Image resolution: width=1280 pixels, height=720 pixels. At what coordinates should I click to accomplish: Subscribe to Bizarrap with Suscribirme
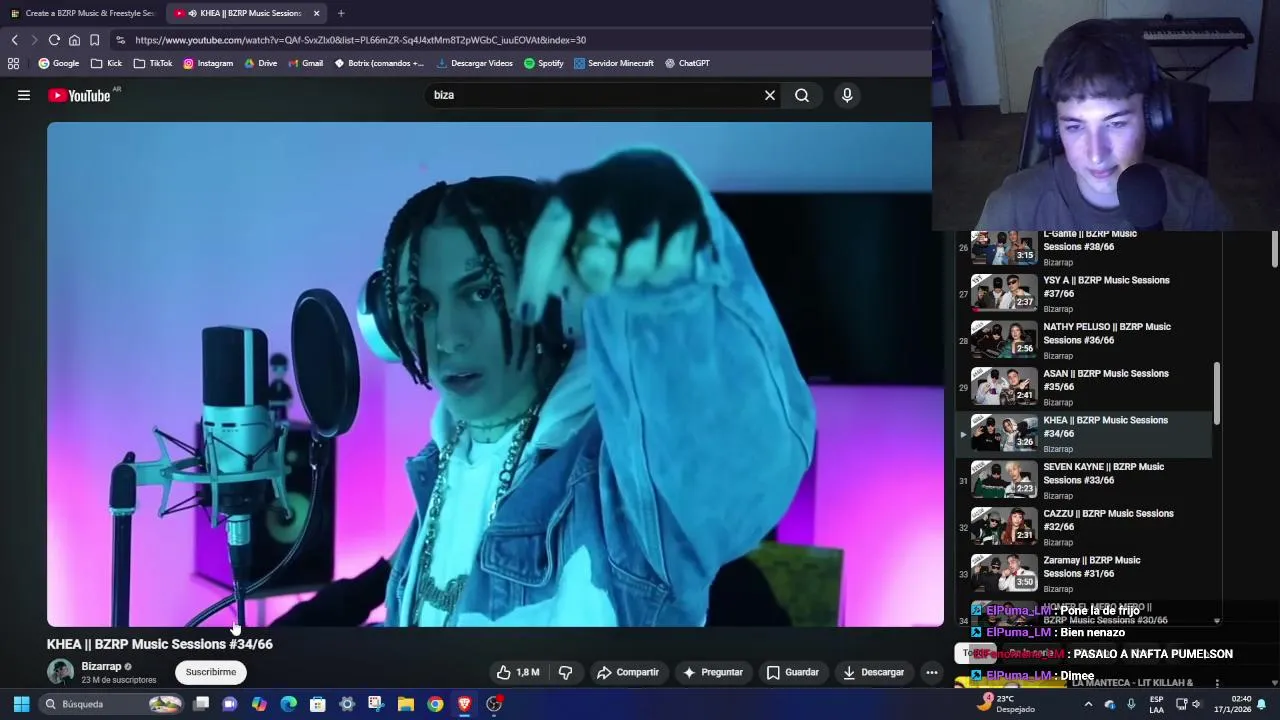point(210,672)
